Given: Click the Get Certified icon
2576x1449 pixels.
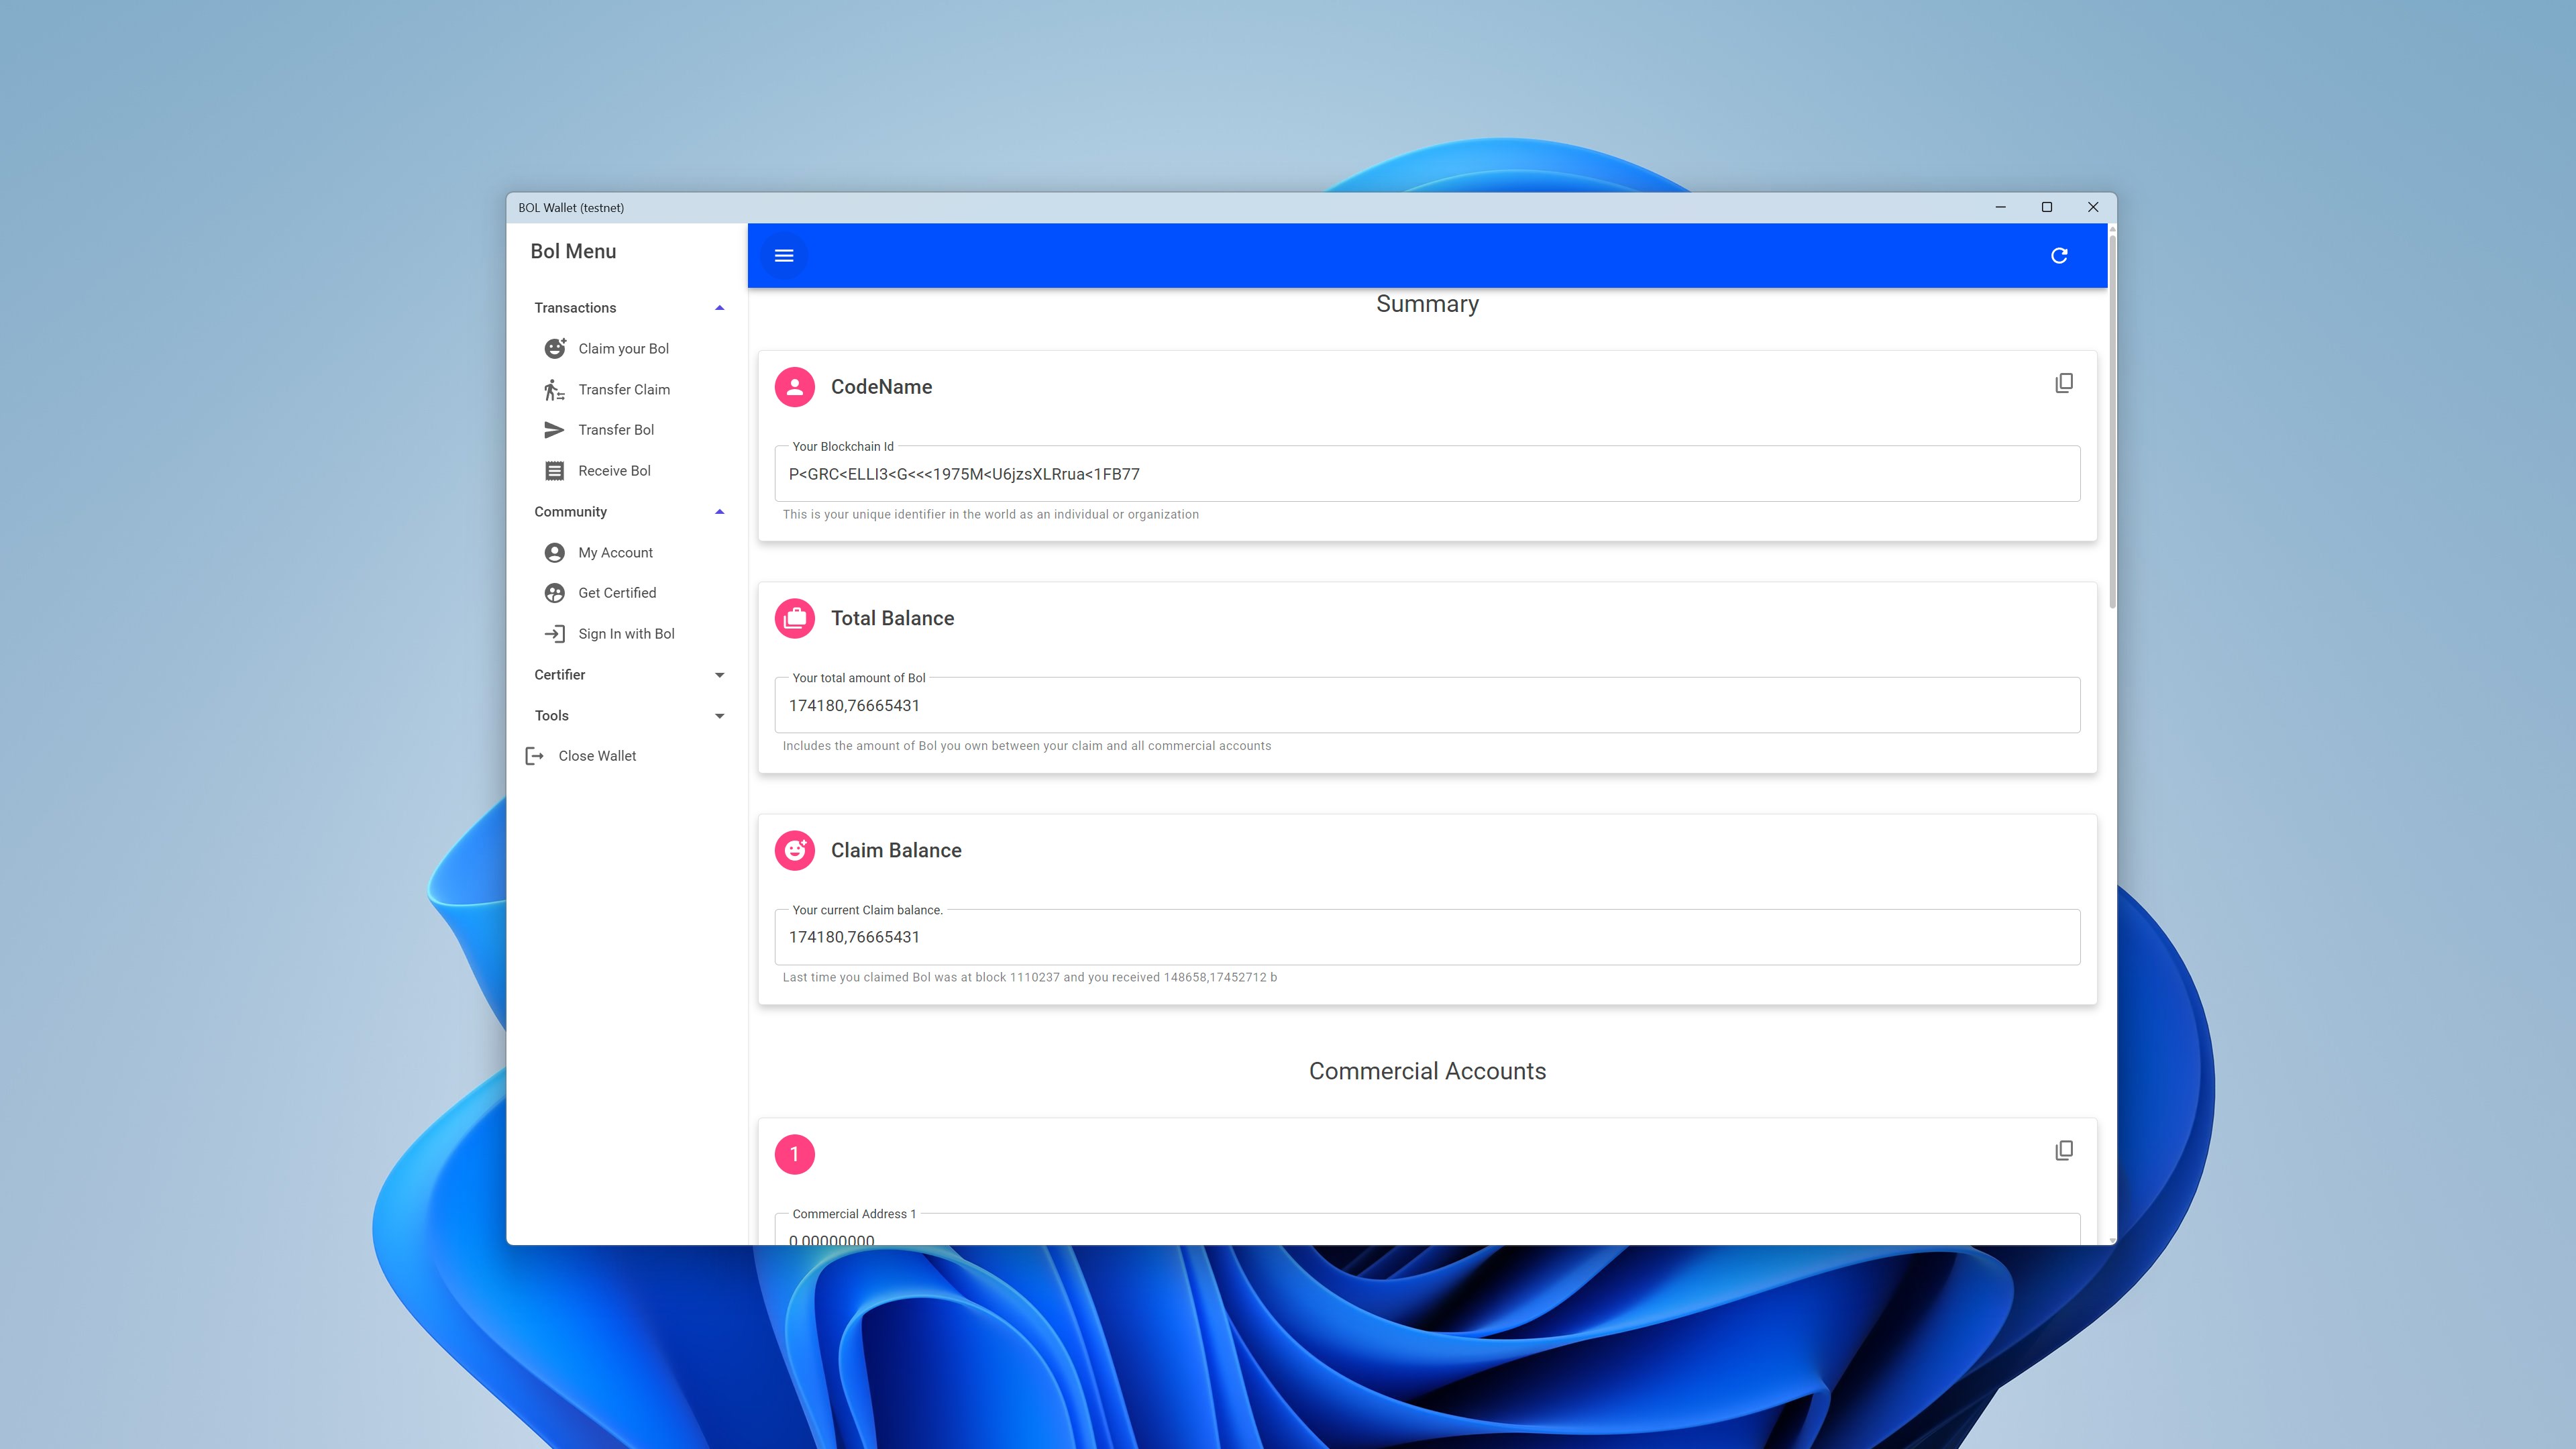Looking at the screenshot, I should [554, 593].
